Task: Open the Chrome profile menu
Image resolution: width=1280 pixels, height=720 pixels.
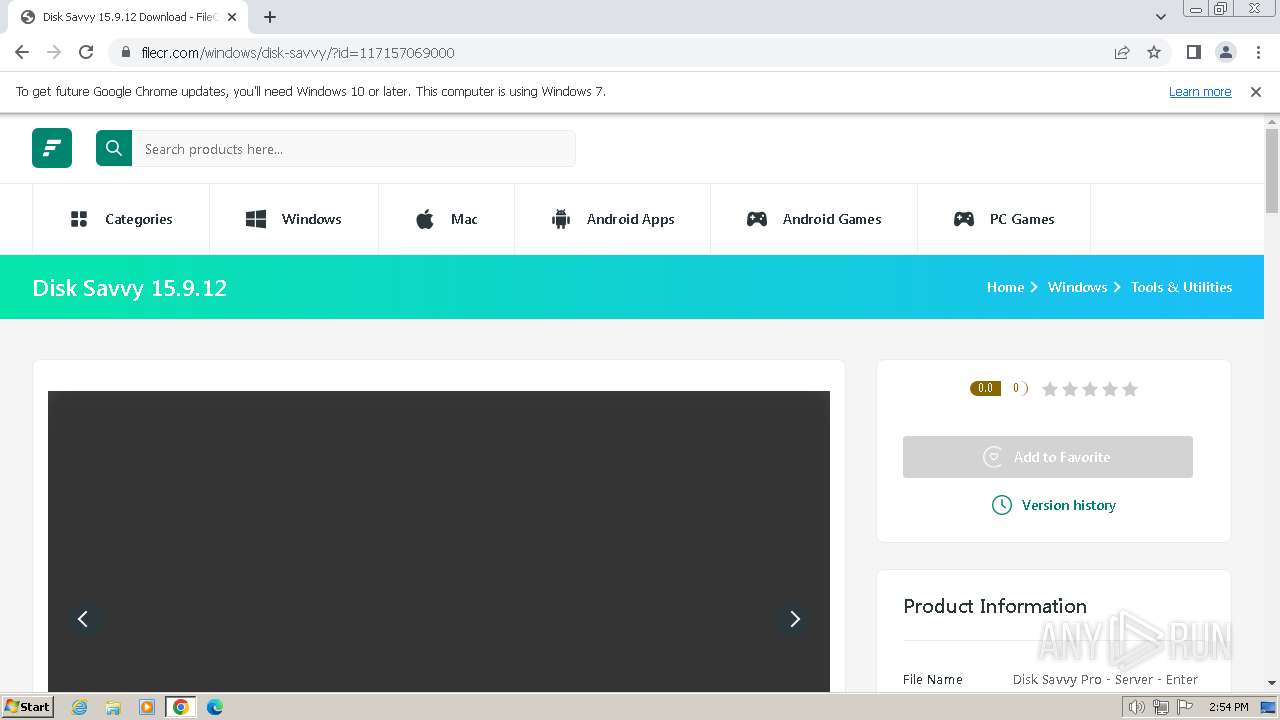Action: [1226, 52]
